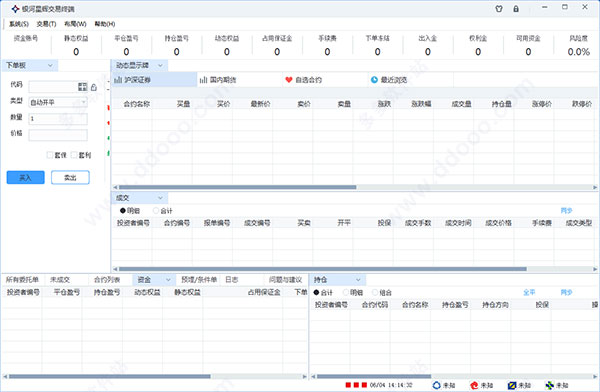Expand the 持仓 panel dropdown
600x392 pixels.
coord(358,280)
